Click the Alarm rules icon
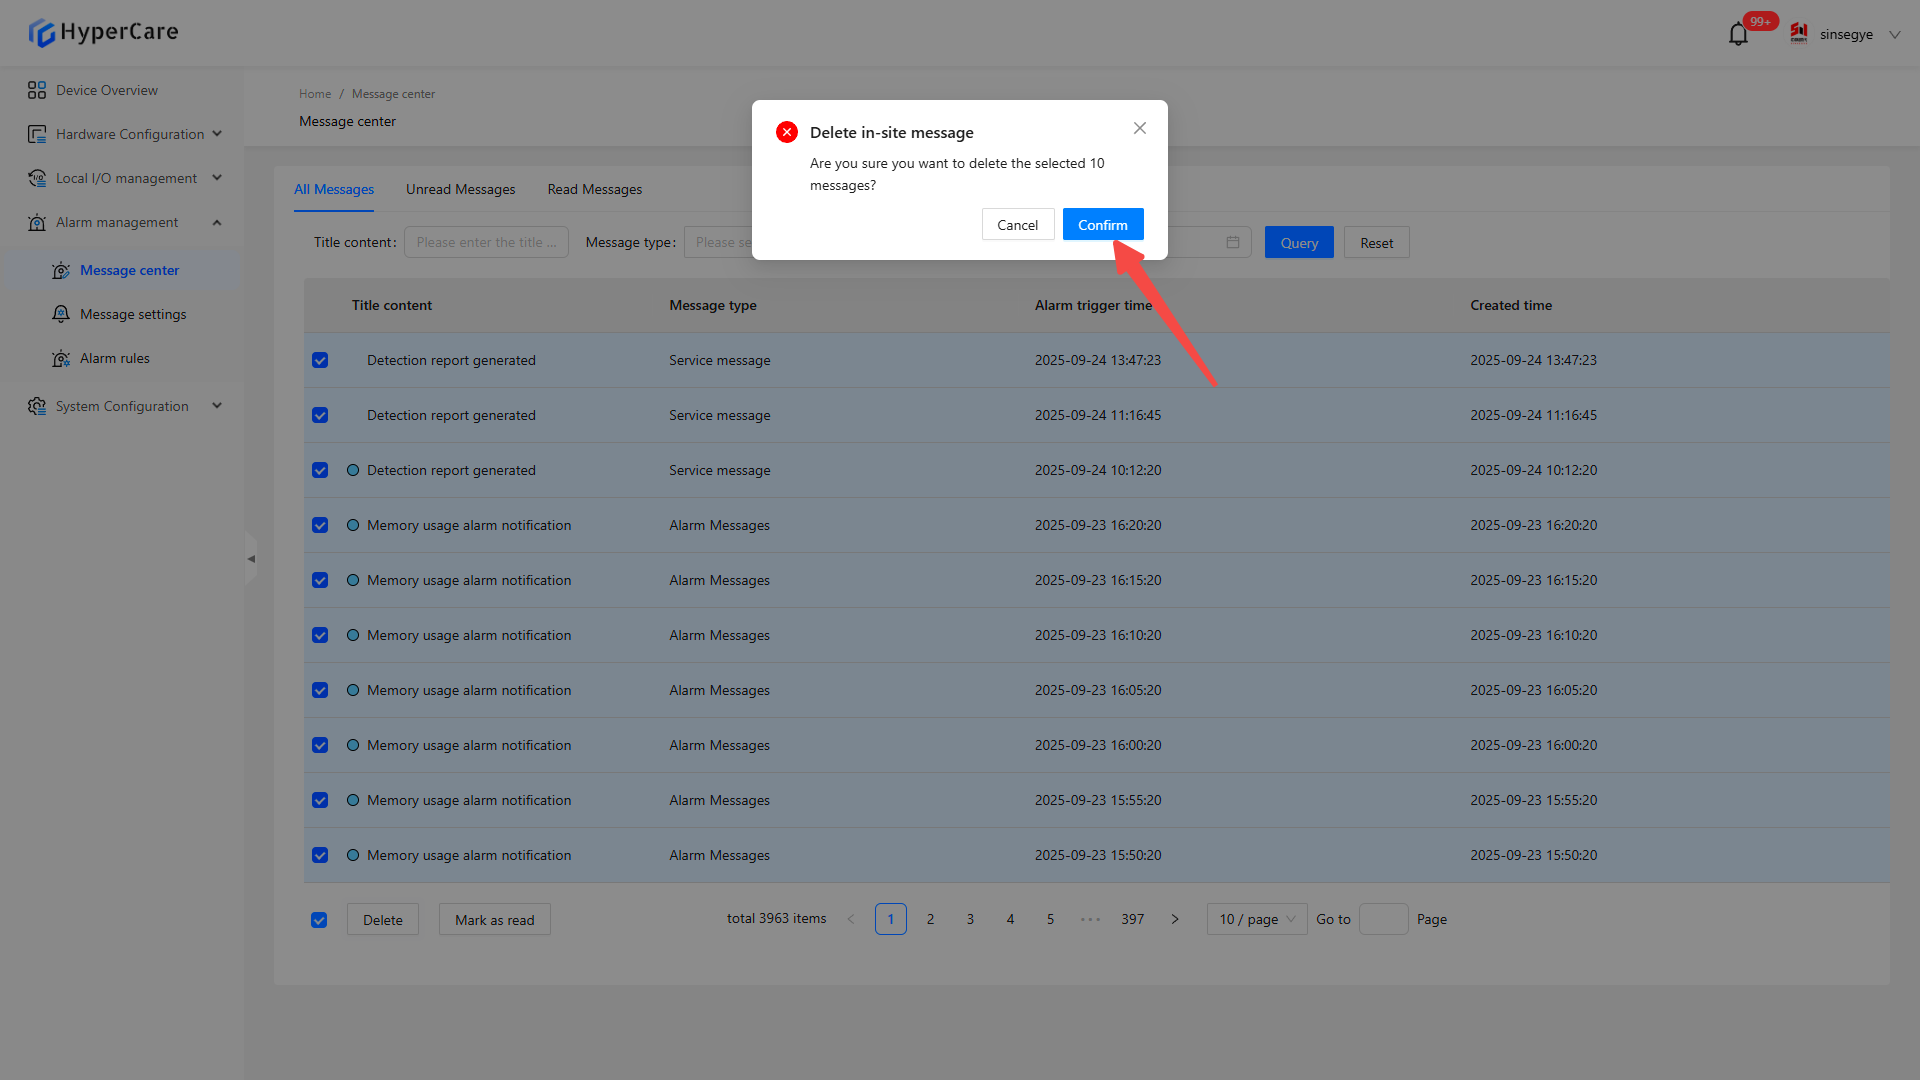 [61, 358]
